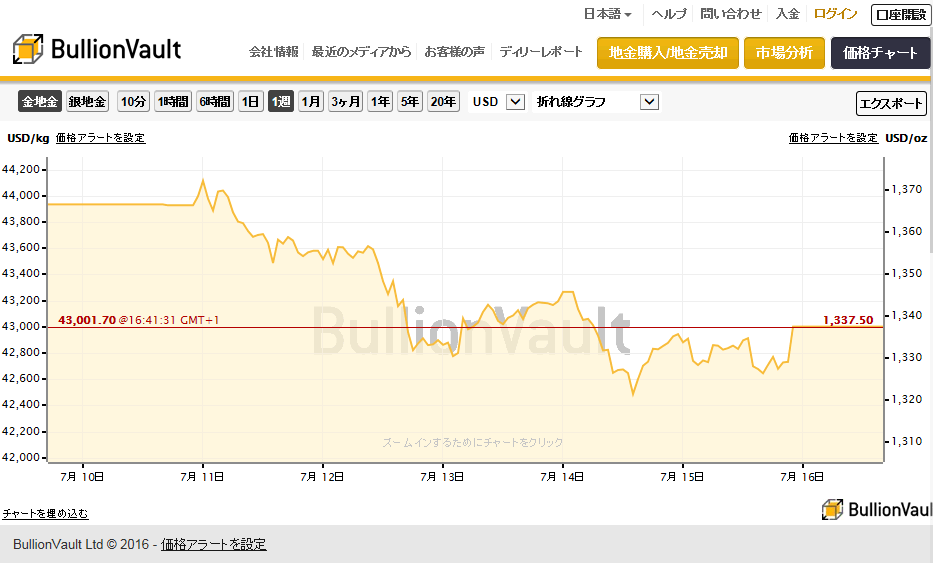
Task: Select the 20年 time range
Action: click(x=443, y=102)
